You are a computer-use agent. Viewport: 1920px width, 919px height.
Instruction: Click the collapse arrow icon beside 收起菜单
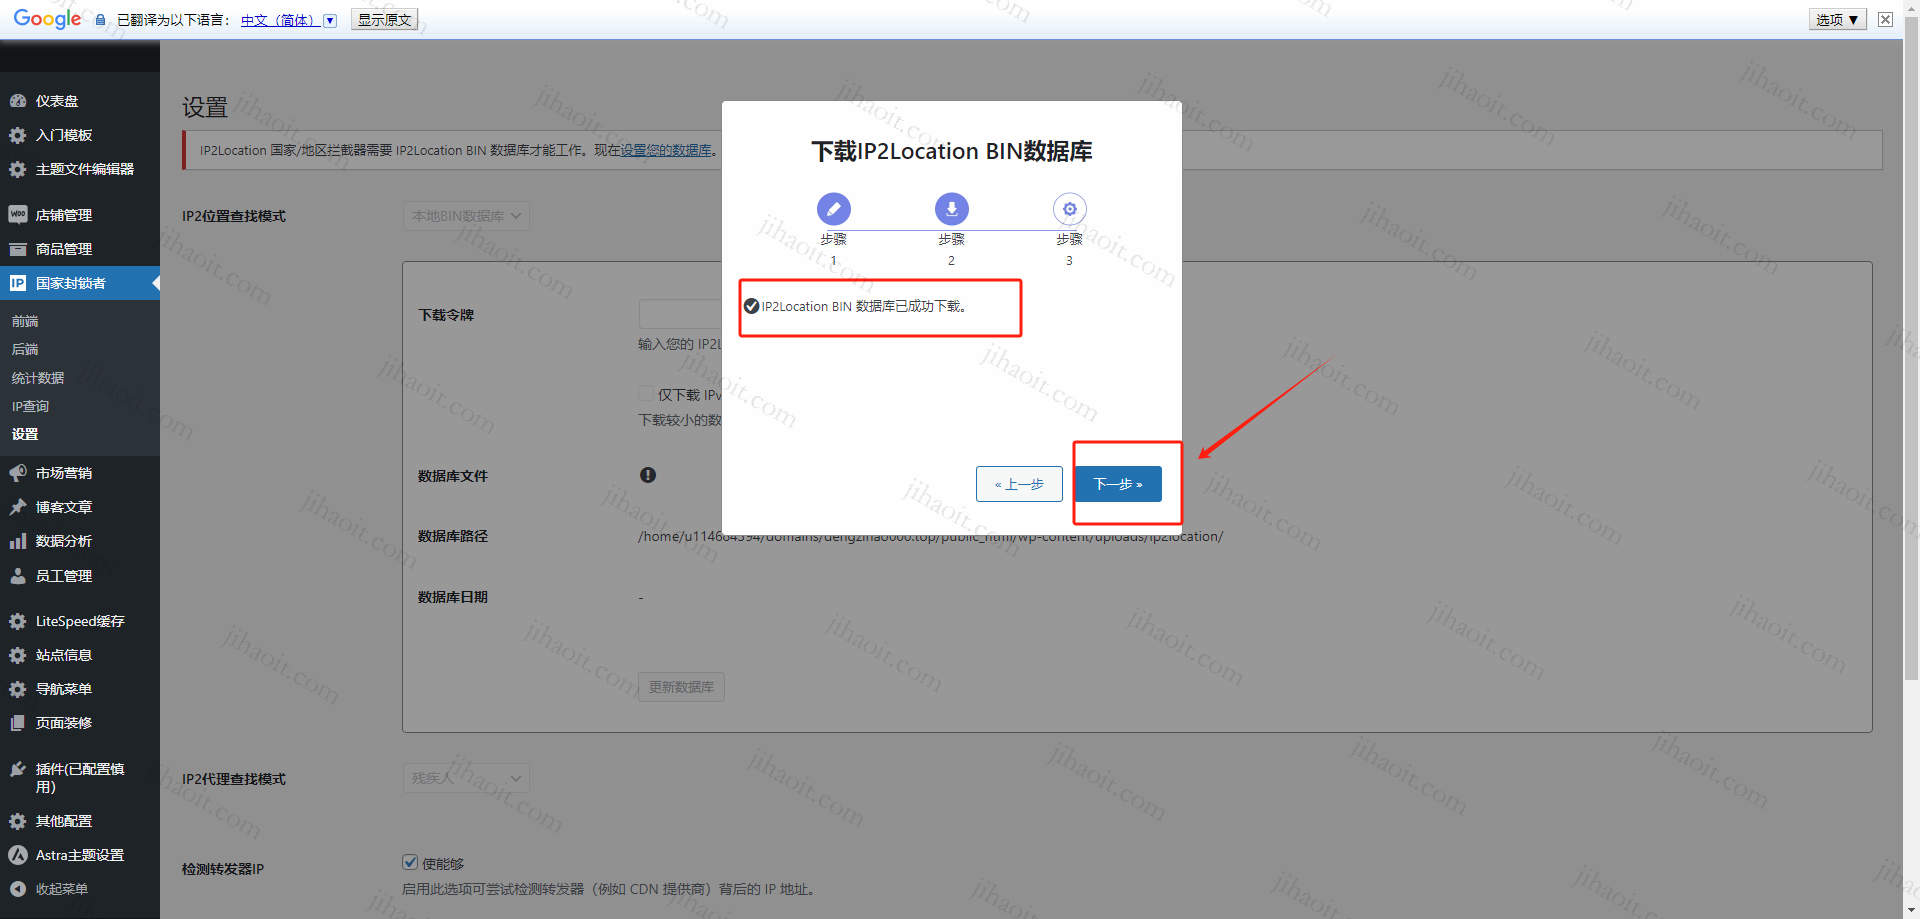pyautogui.click(x=18, y=889)
